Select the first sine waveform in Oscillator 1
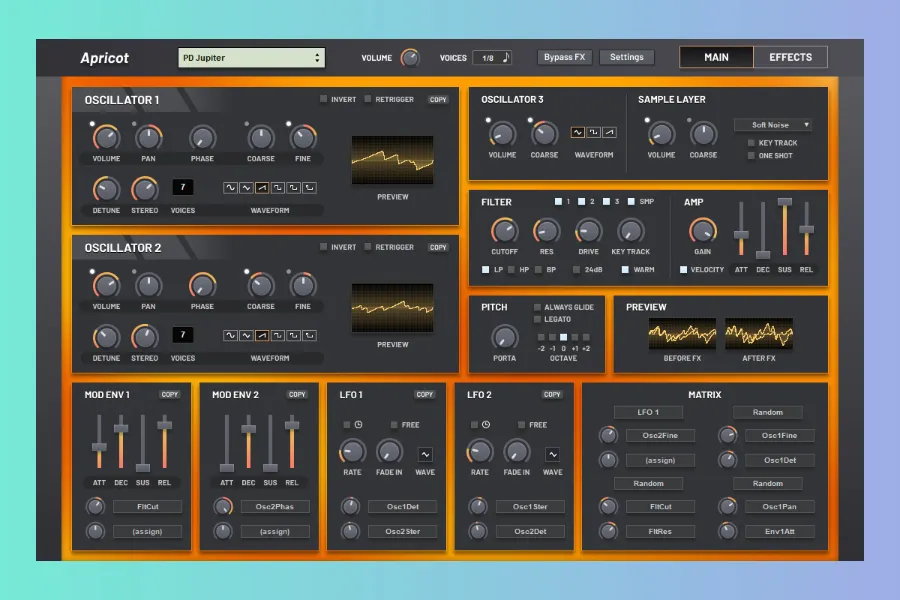This screenshot has height=600, width=900. (x=230, y=187)
